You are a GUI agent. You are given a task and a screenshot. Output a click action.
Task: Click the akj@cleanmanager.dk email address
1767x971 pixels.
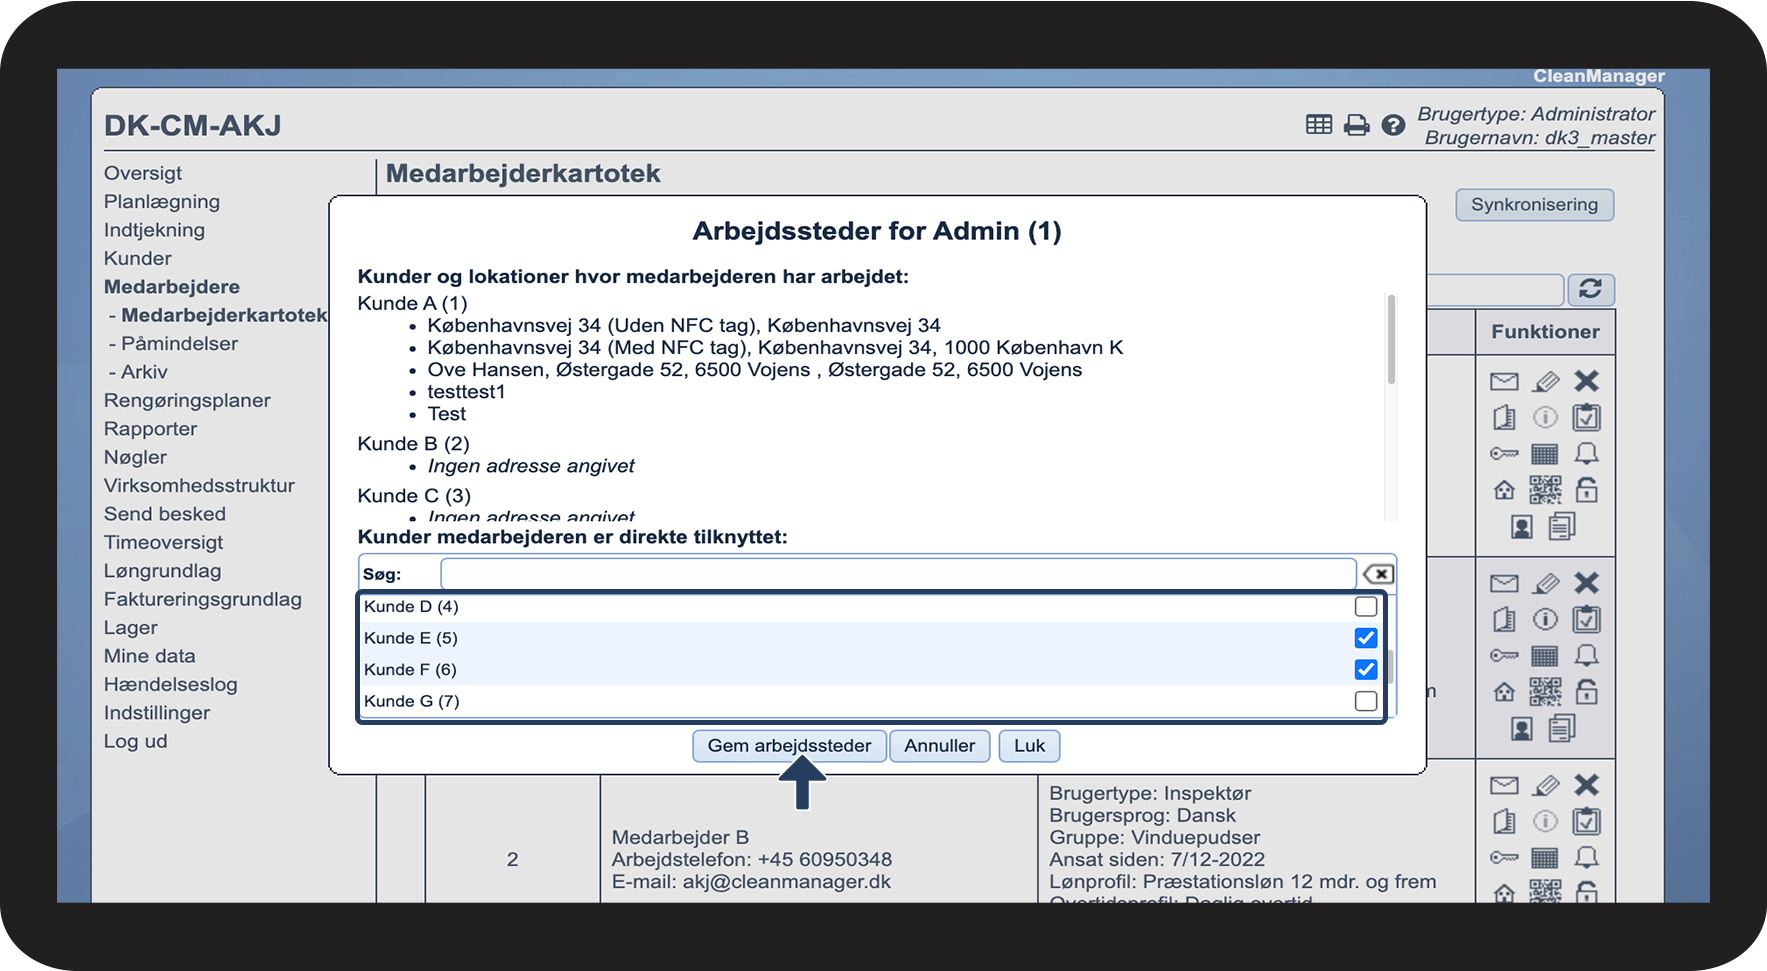click(x=787, y=882)
